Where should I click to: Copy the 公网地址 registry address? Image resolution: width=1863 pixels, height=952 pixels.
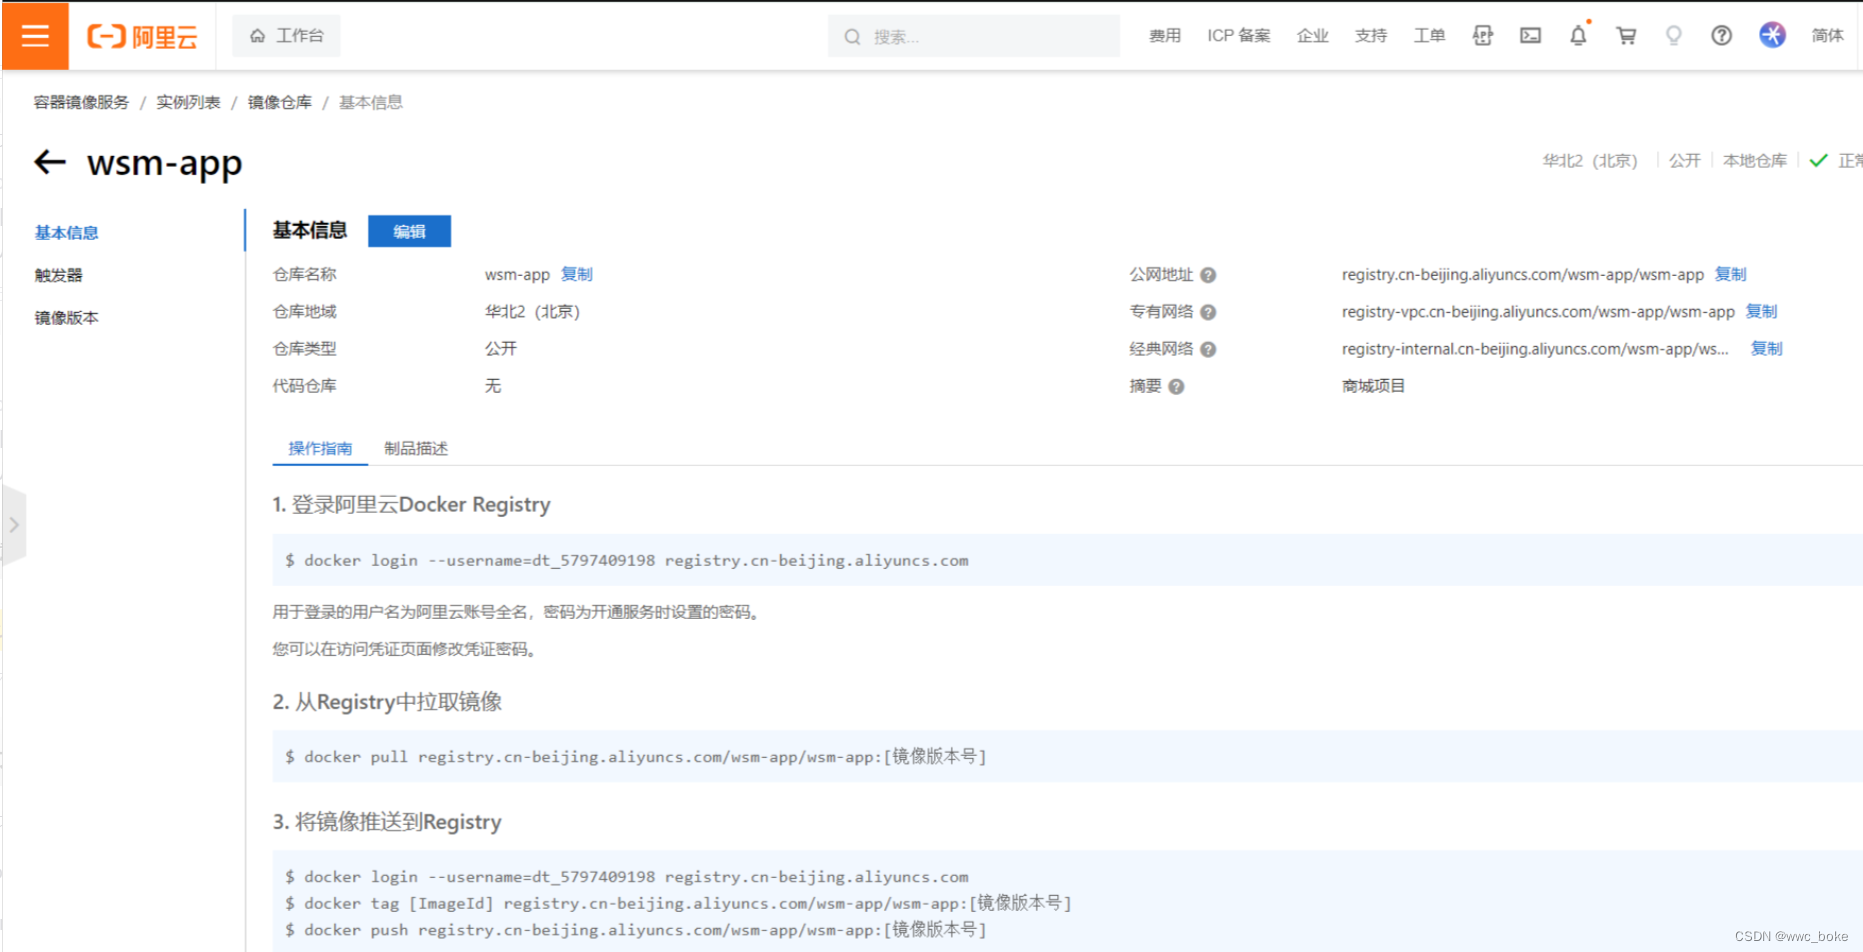(x=1730, y=274)
